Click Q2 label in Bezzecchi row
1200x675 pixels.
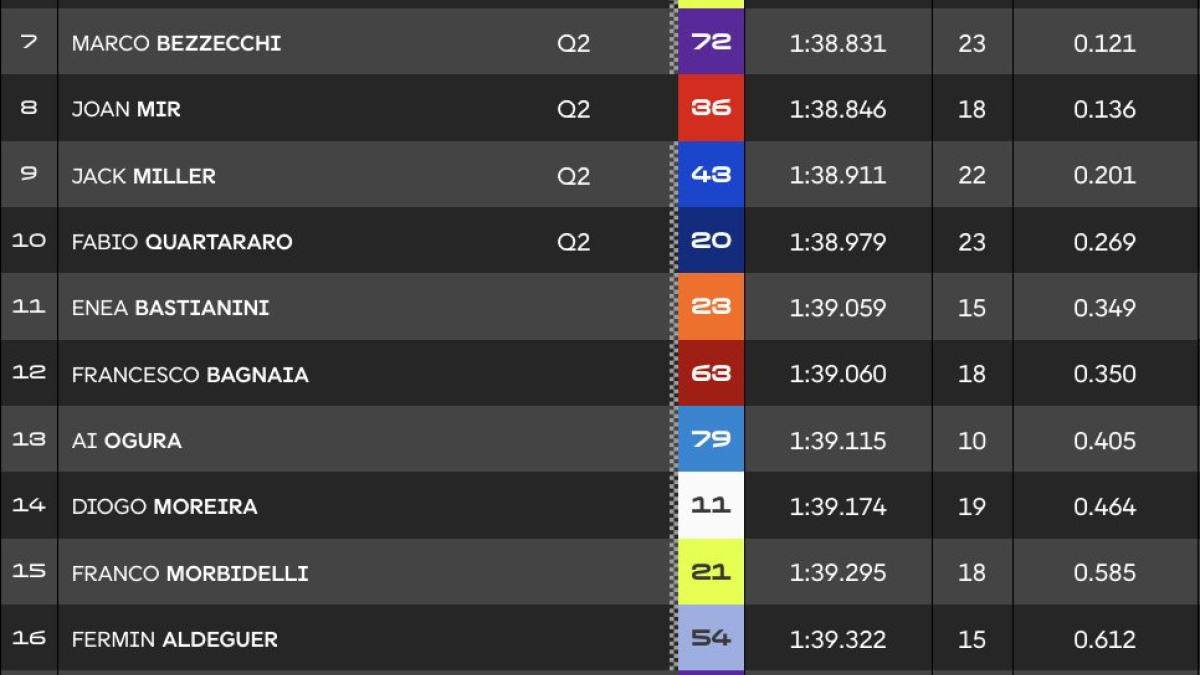coord(574,43)
